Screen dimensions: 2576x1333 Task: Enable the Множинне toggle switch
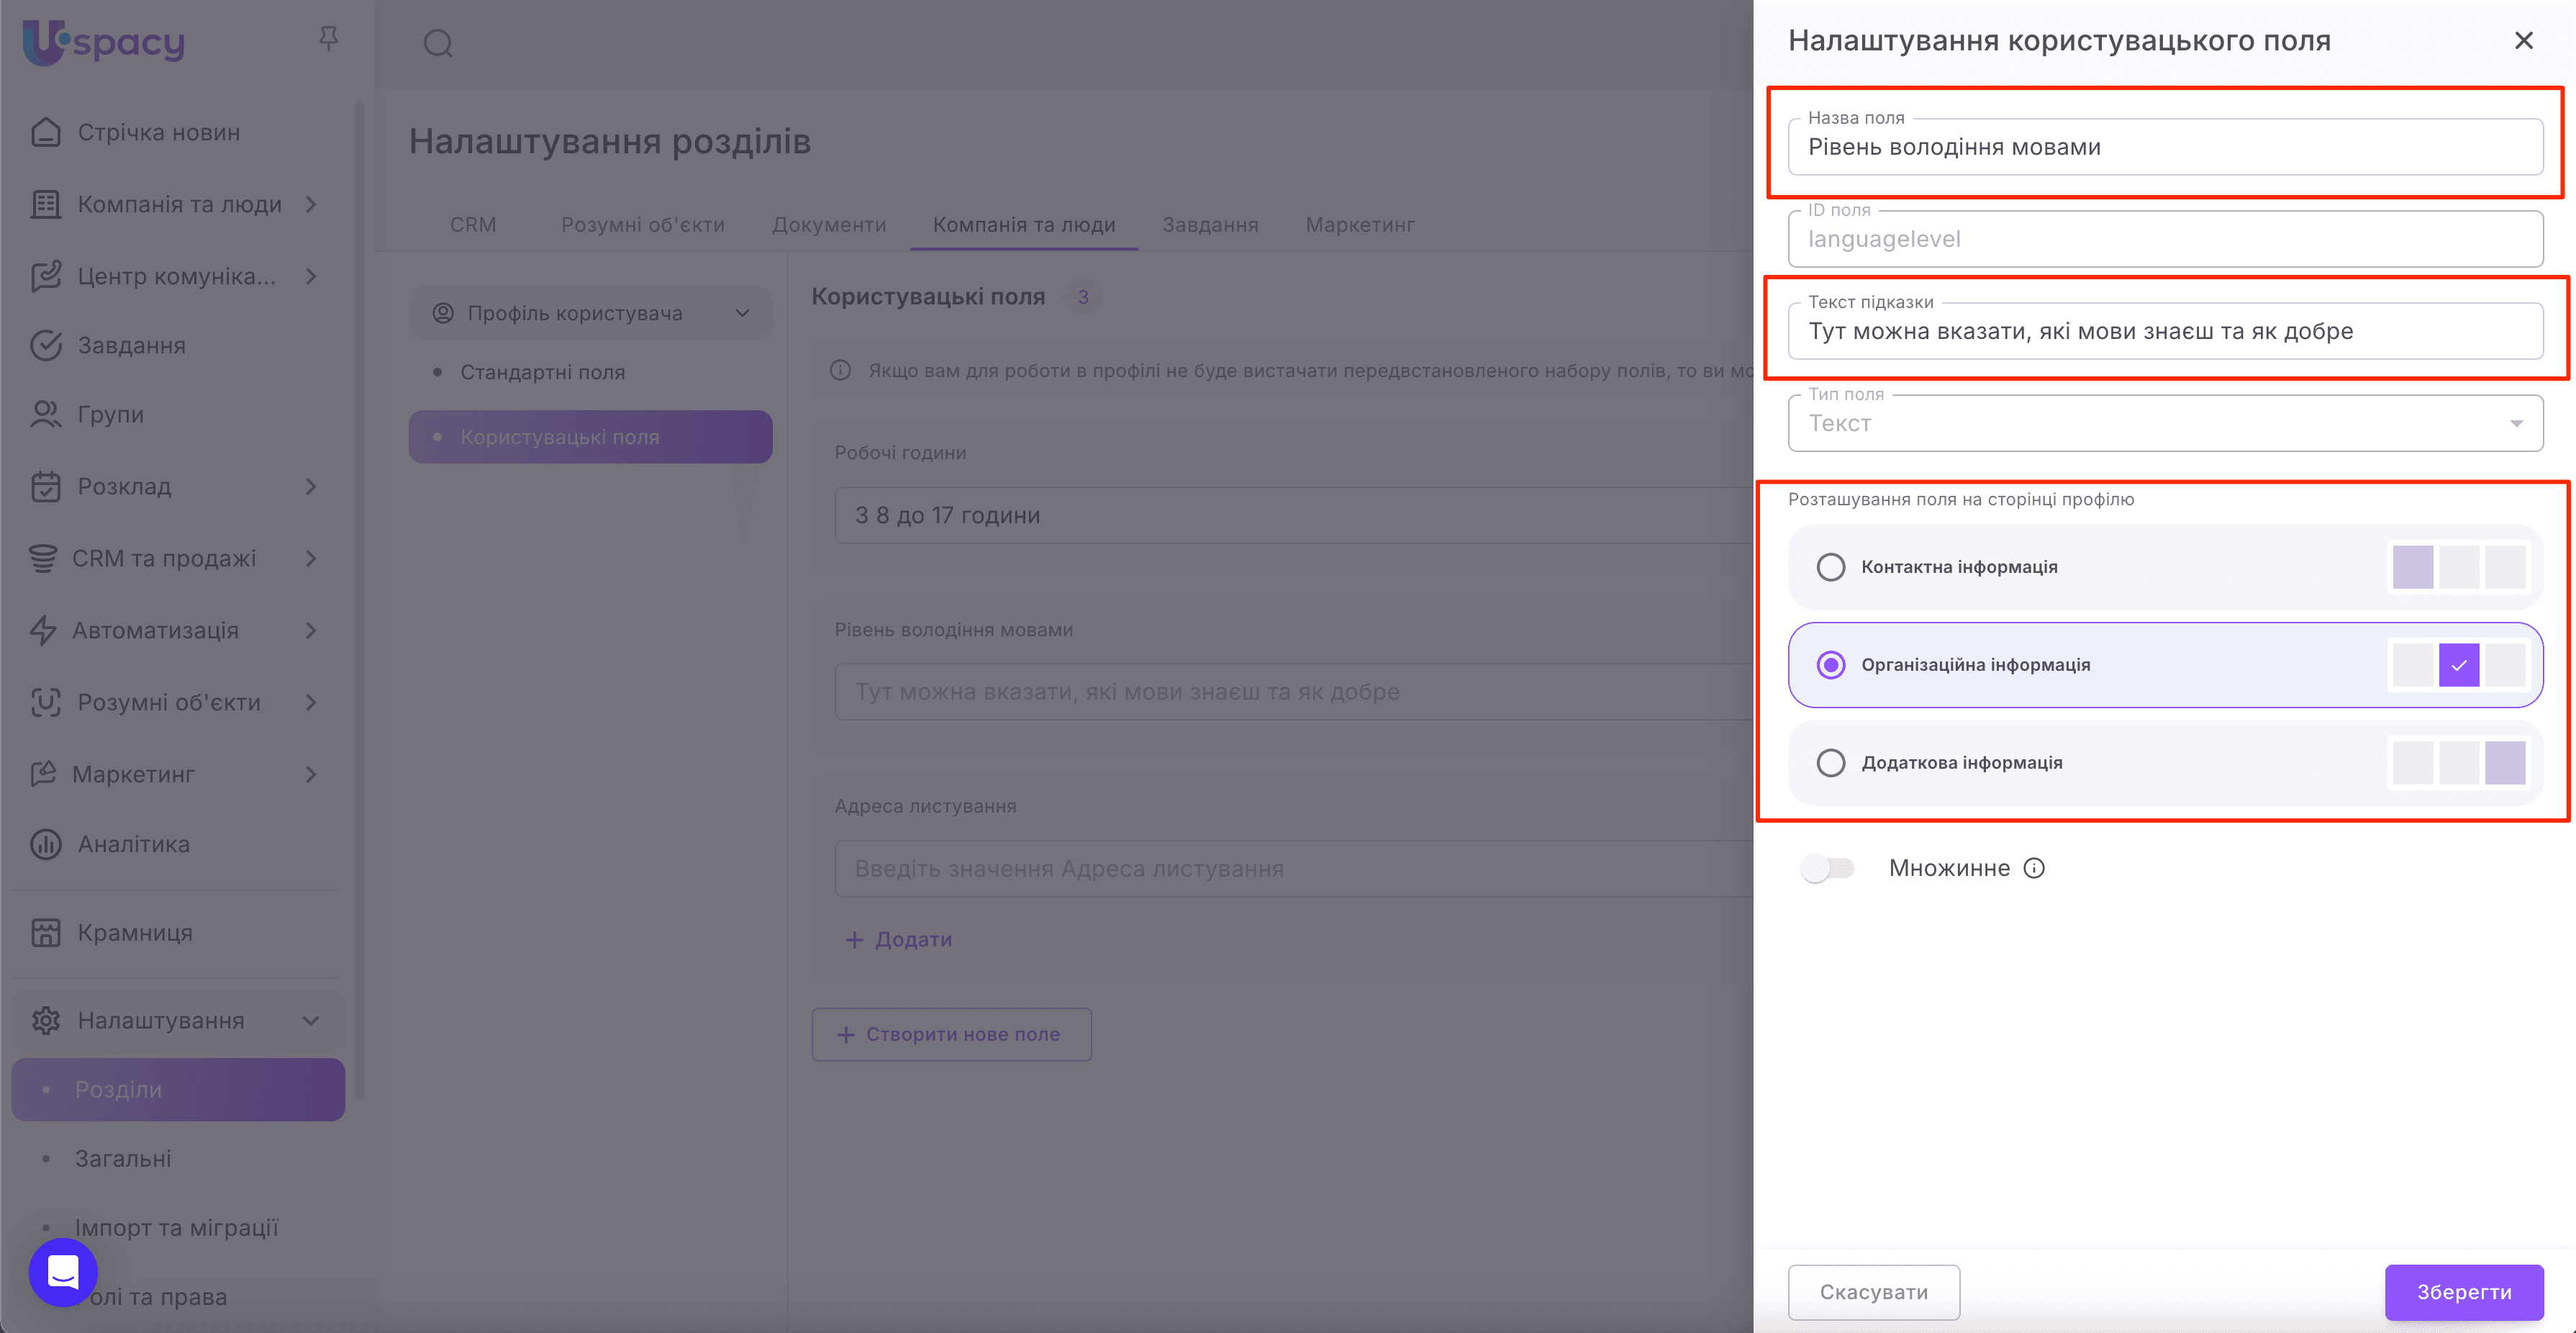[1827, 868]
